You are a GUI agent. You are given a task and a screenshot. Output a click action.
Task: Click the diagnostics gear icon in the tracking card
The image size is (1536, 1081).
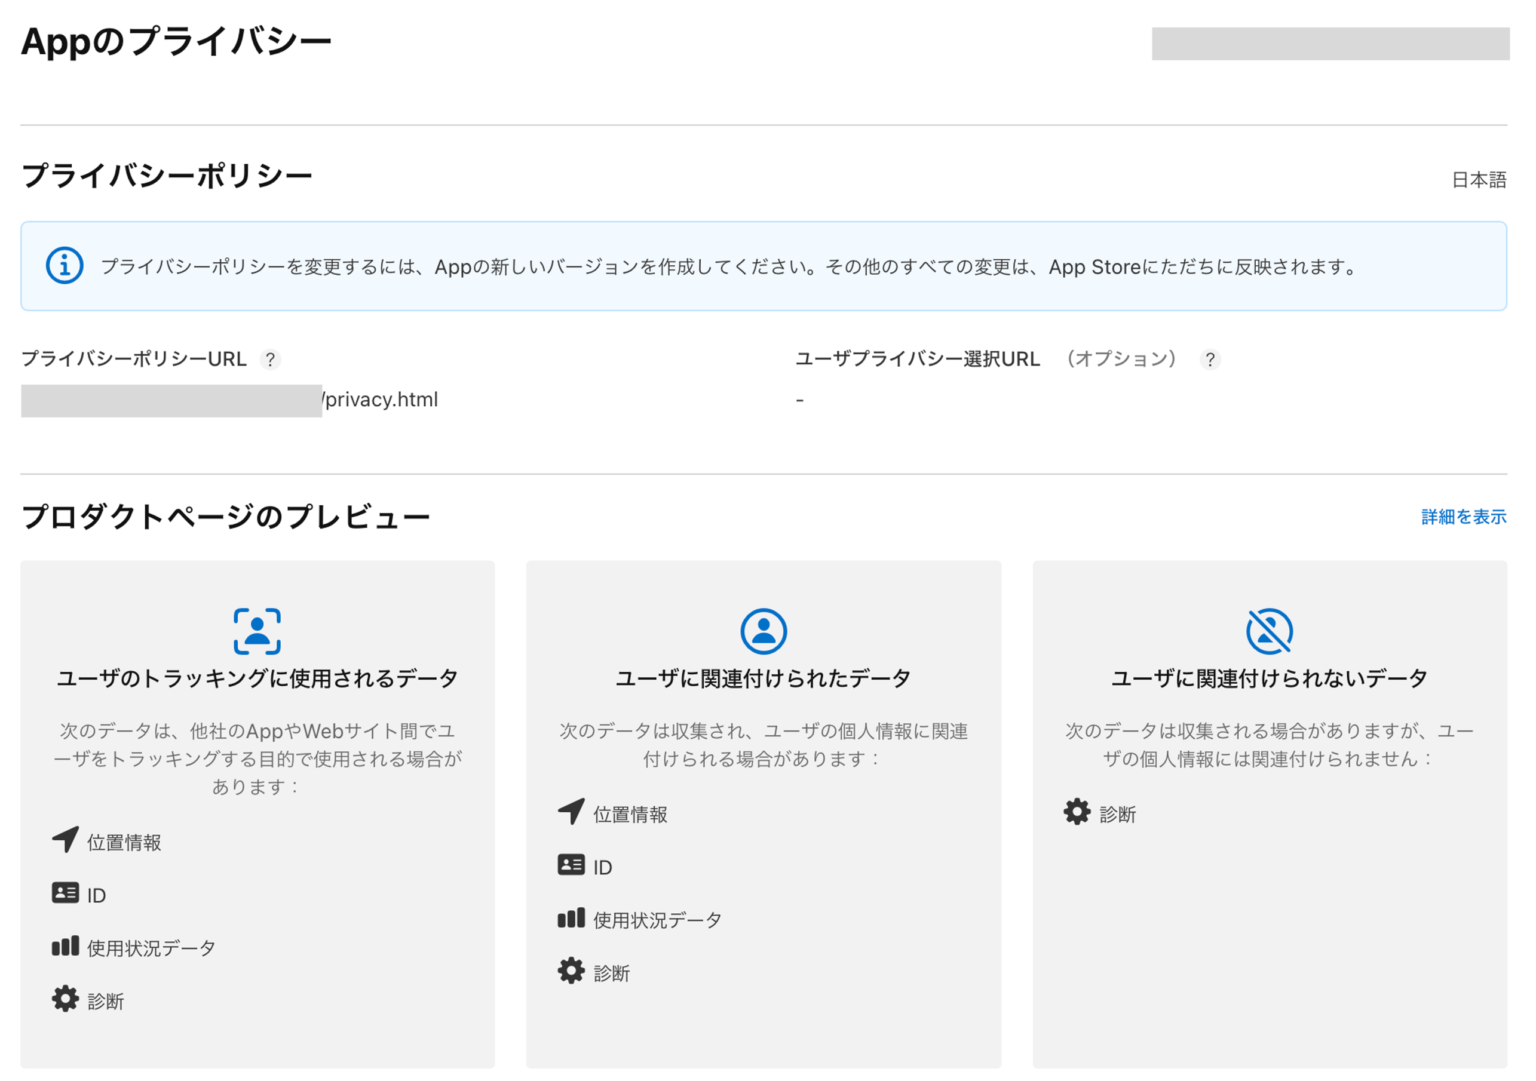pyautogui.click(x=64, y=999)
